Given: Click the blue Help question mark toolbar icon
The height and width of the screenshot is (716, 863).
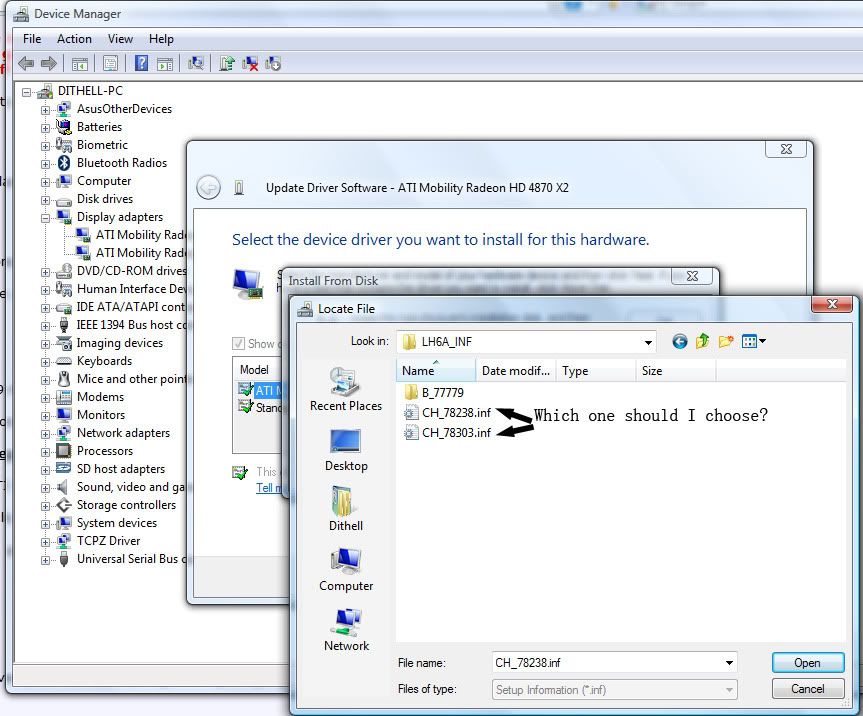Looking at the screenshot, I should click(x=141, y=63).
